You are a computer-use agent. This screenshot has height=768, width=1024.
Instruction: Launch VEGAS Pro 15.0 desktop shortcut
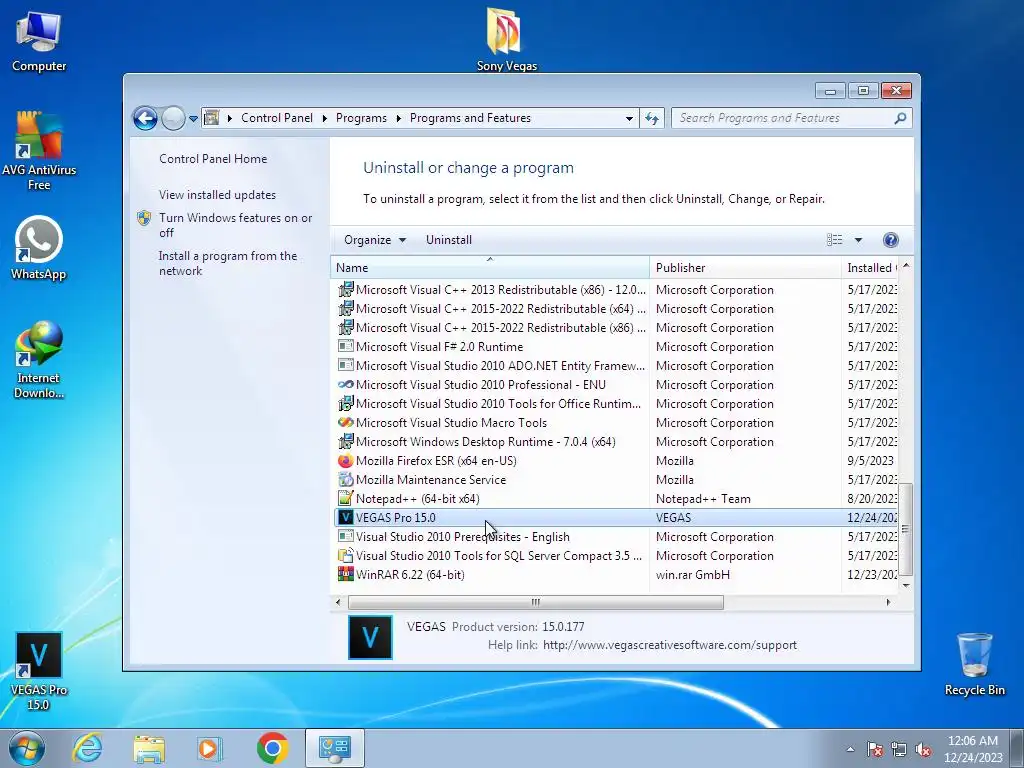click(x=39, y=671)
